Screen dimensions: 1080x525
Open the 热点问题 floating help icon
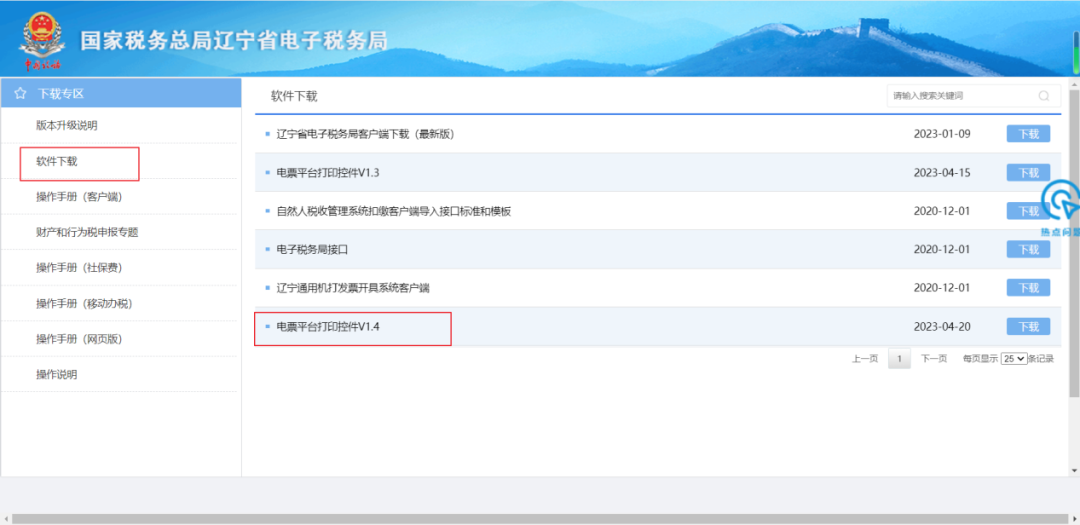pos(1060,207)
